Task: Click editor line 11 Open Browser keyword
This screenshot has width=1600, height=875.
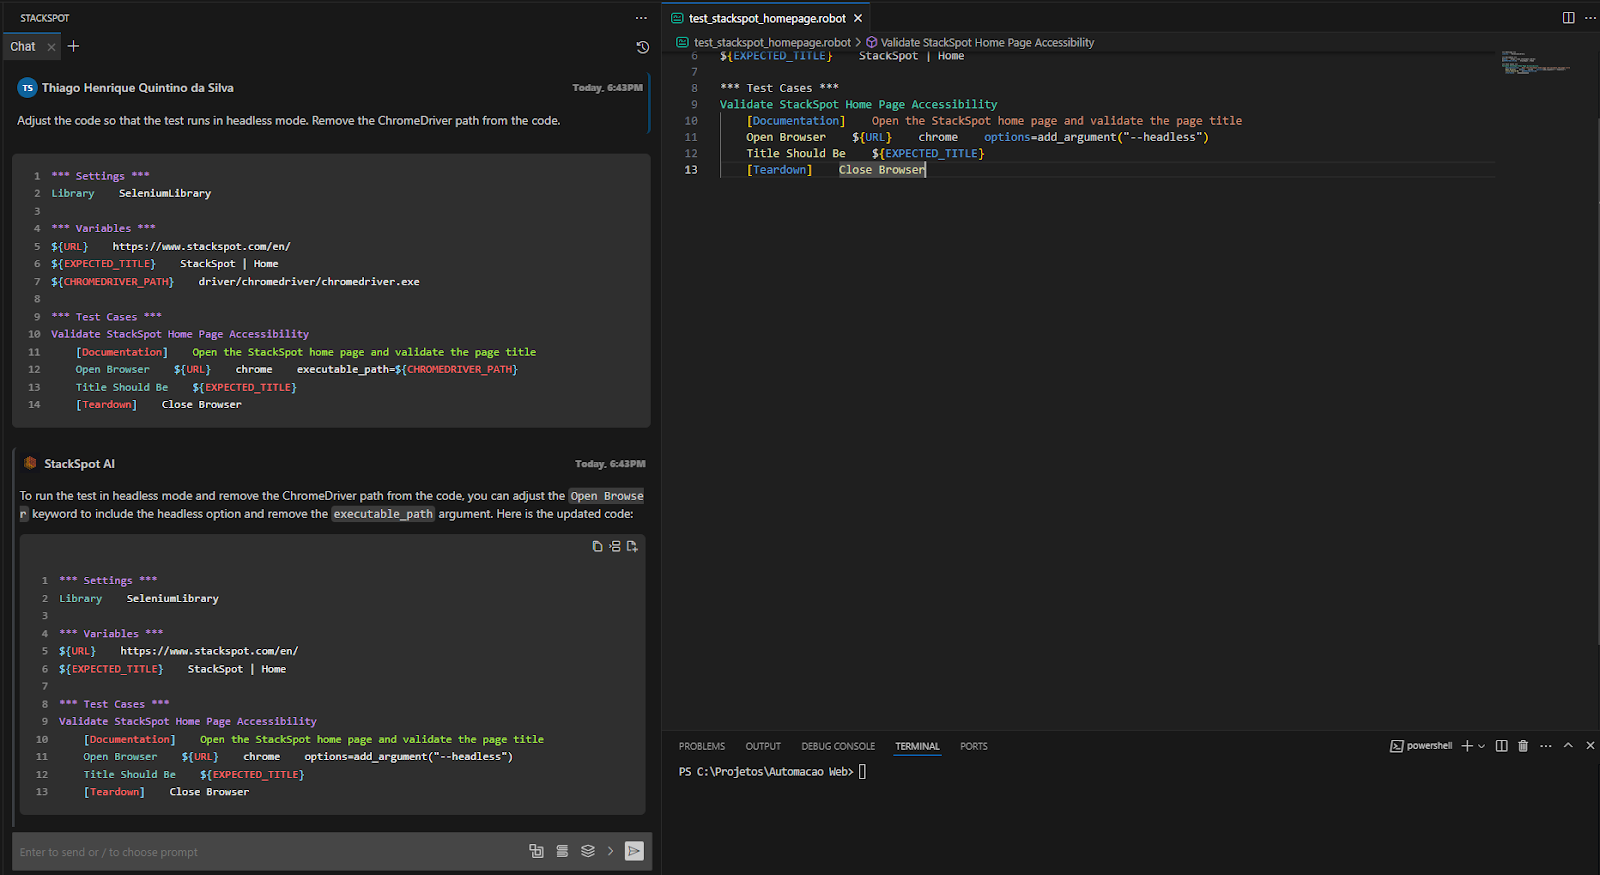Action: (786, 137)
